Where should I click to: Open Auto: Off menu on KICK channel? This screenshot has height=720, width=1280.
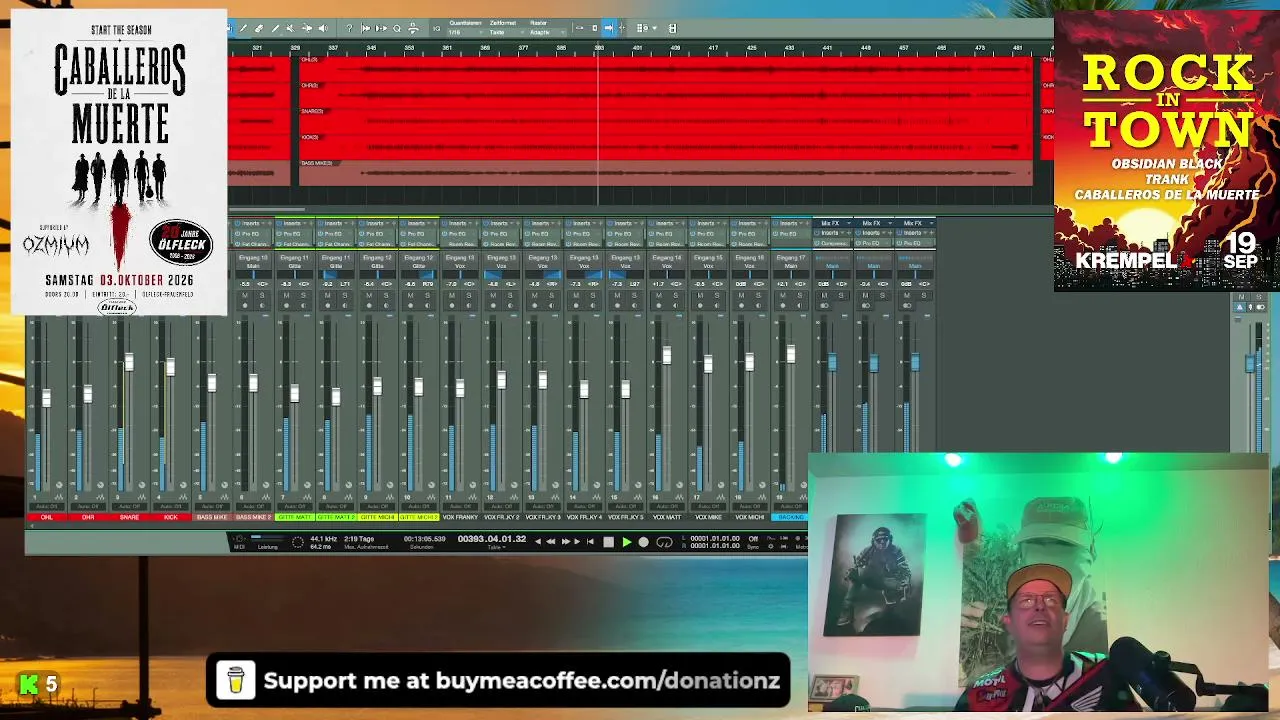[170, 508]
